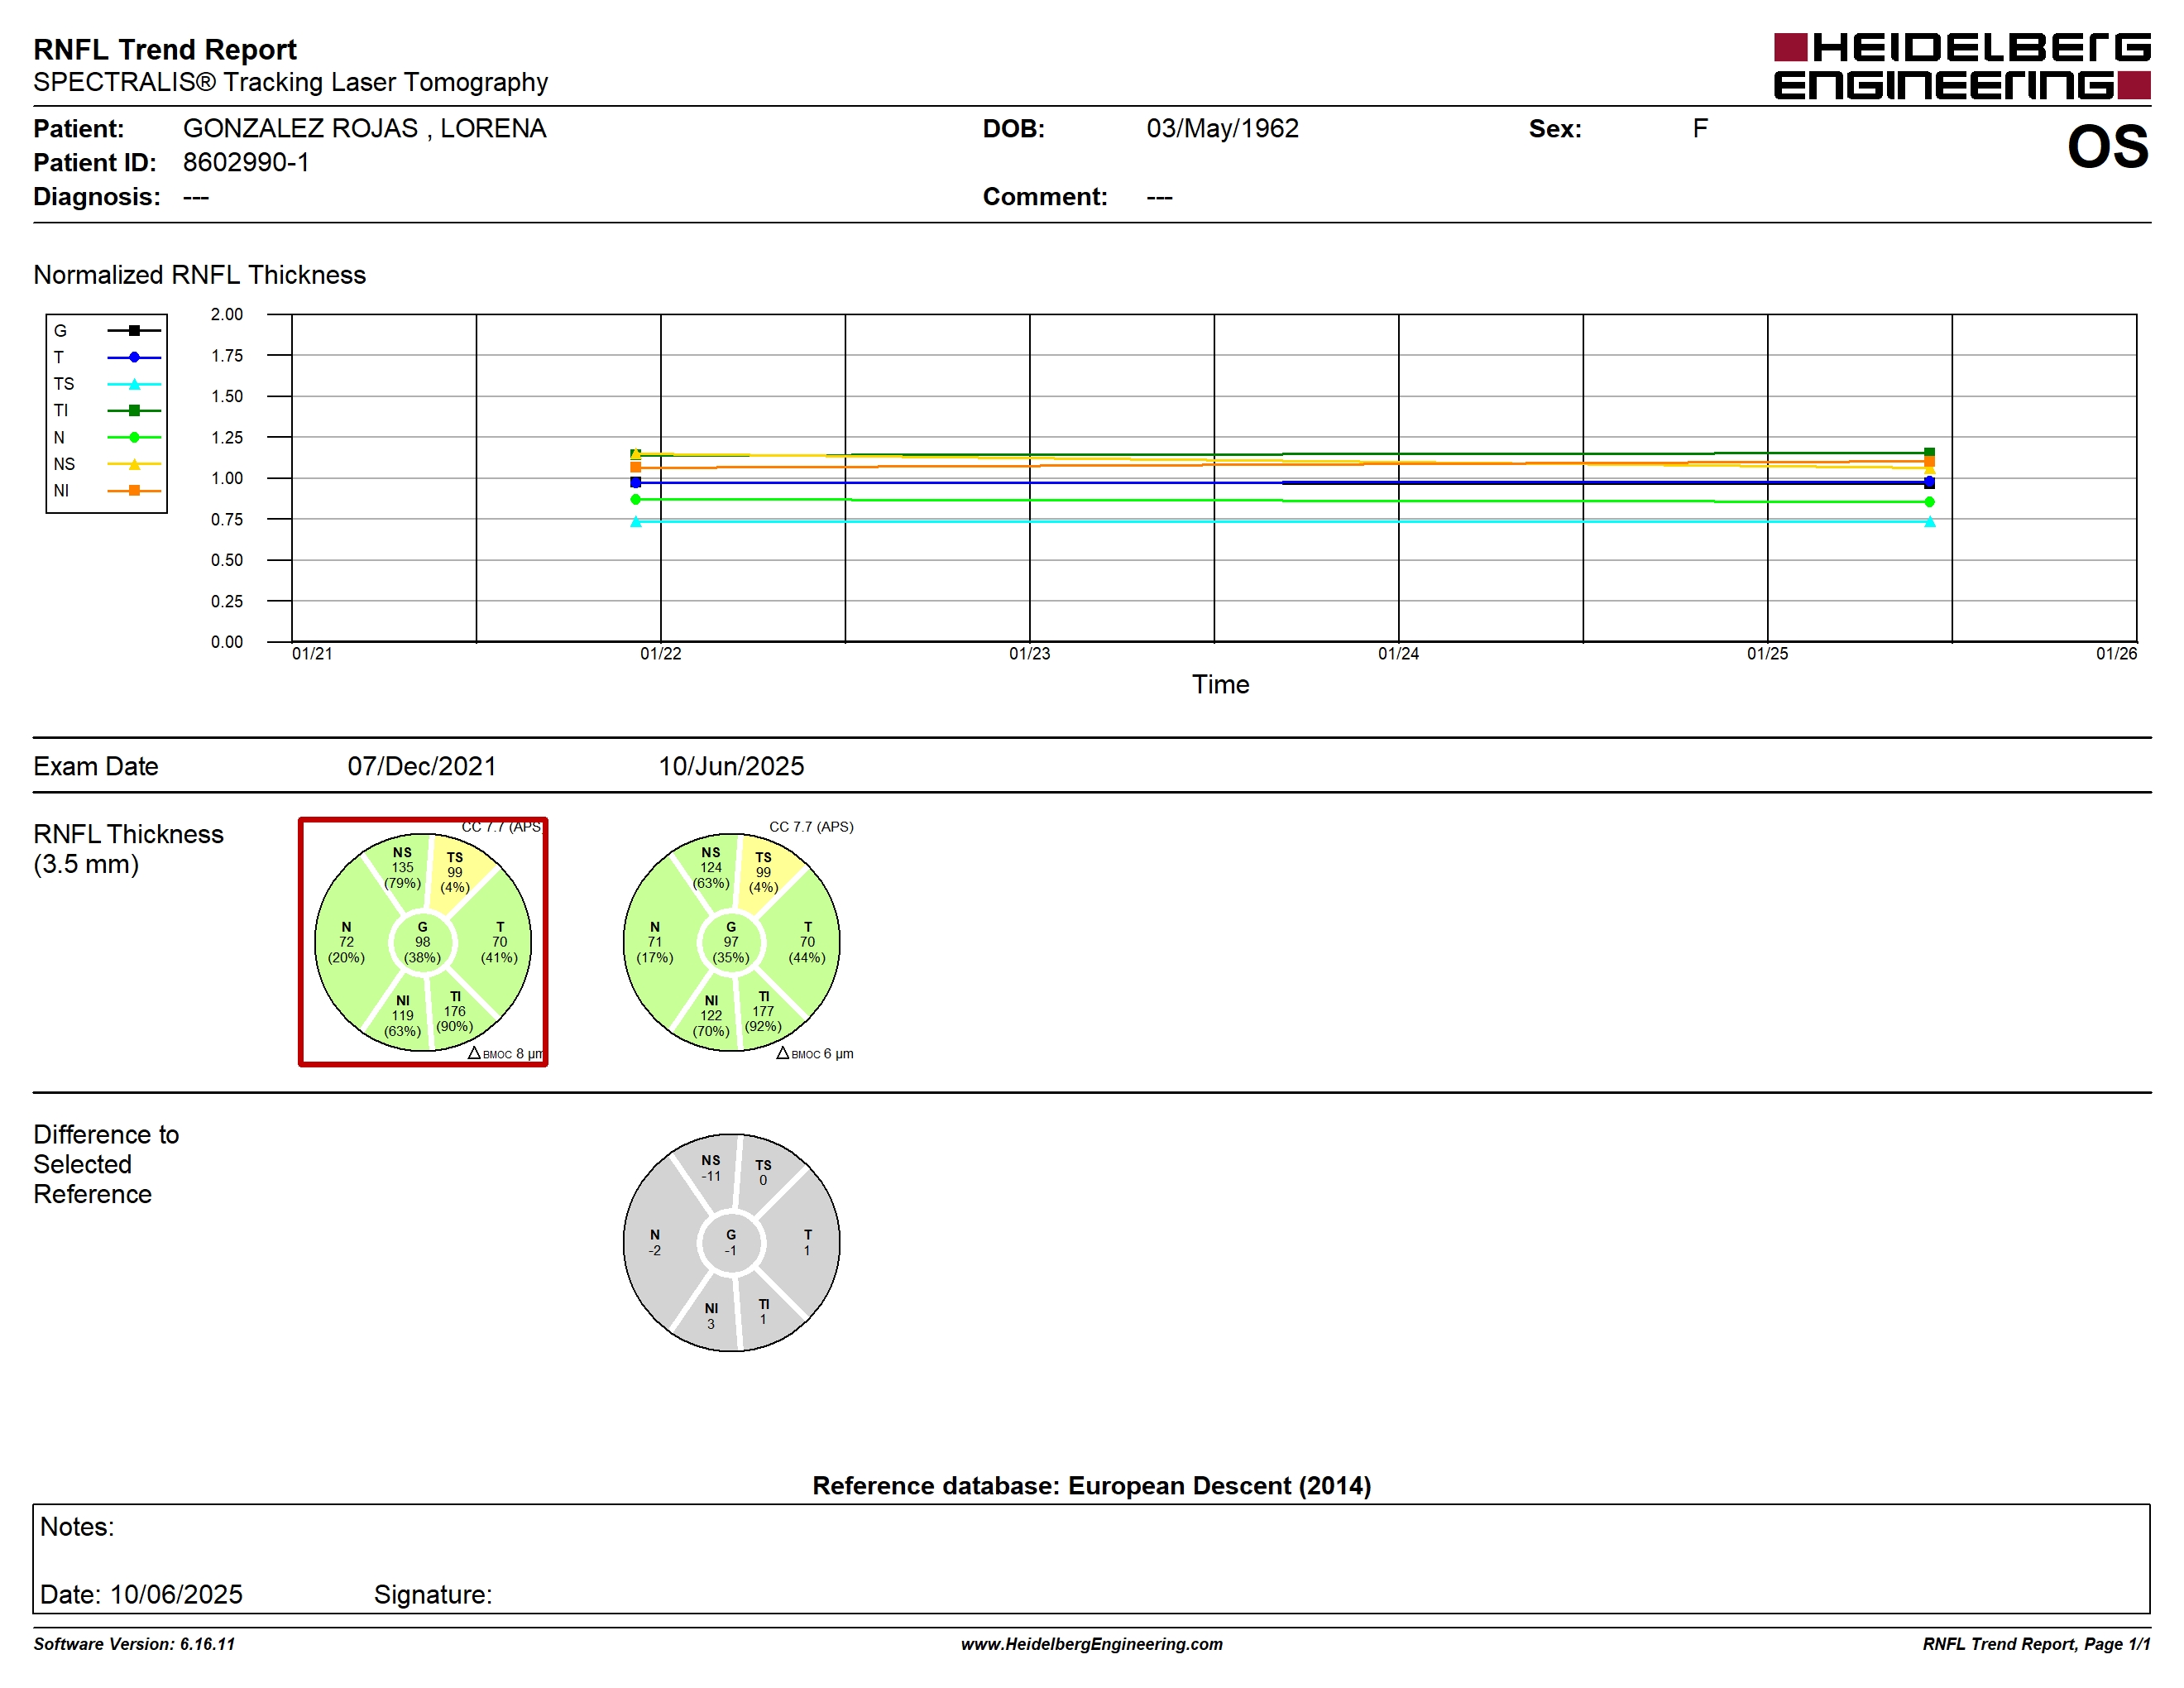Click the NI 3 difference sector
The width and height of the screenshot is (2184, 1688).
coord(711,1316)
